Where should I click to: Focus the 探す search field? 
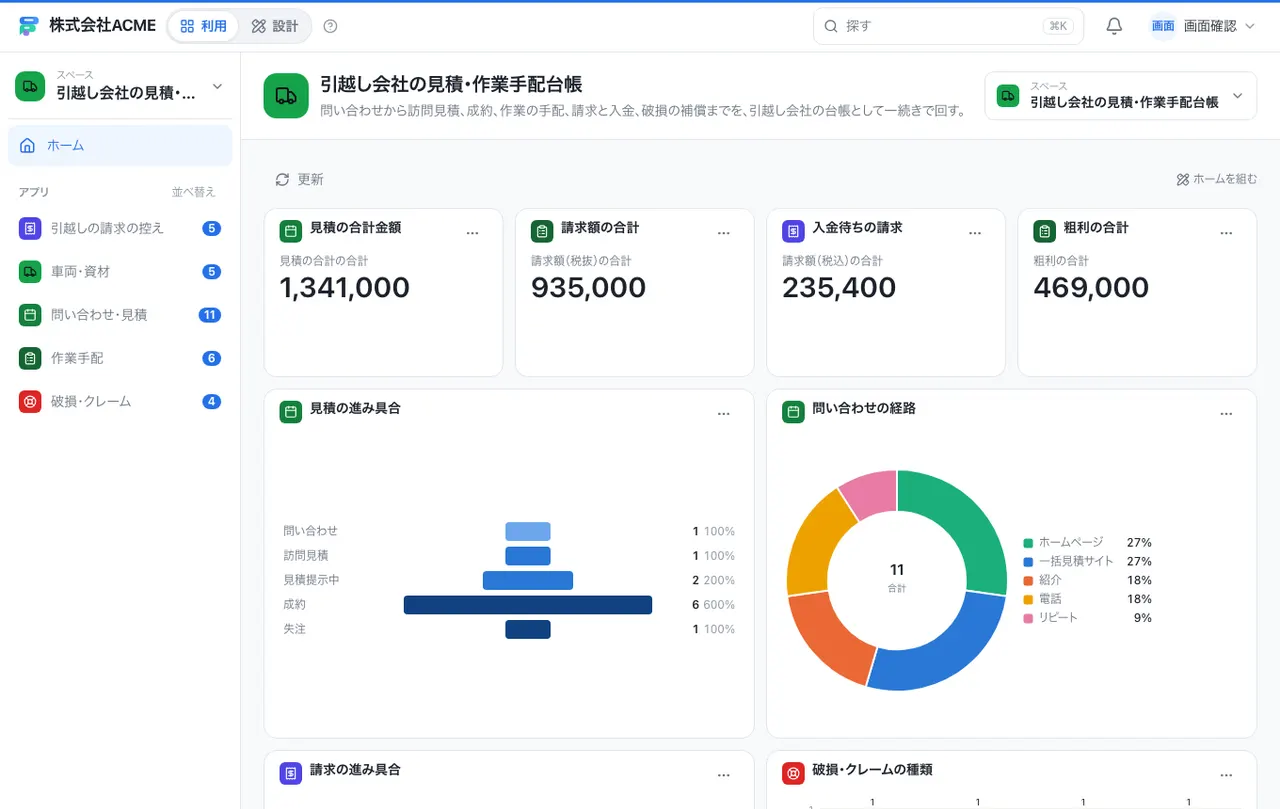point(948,26)
